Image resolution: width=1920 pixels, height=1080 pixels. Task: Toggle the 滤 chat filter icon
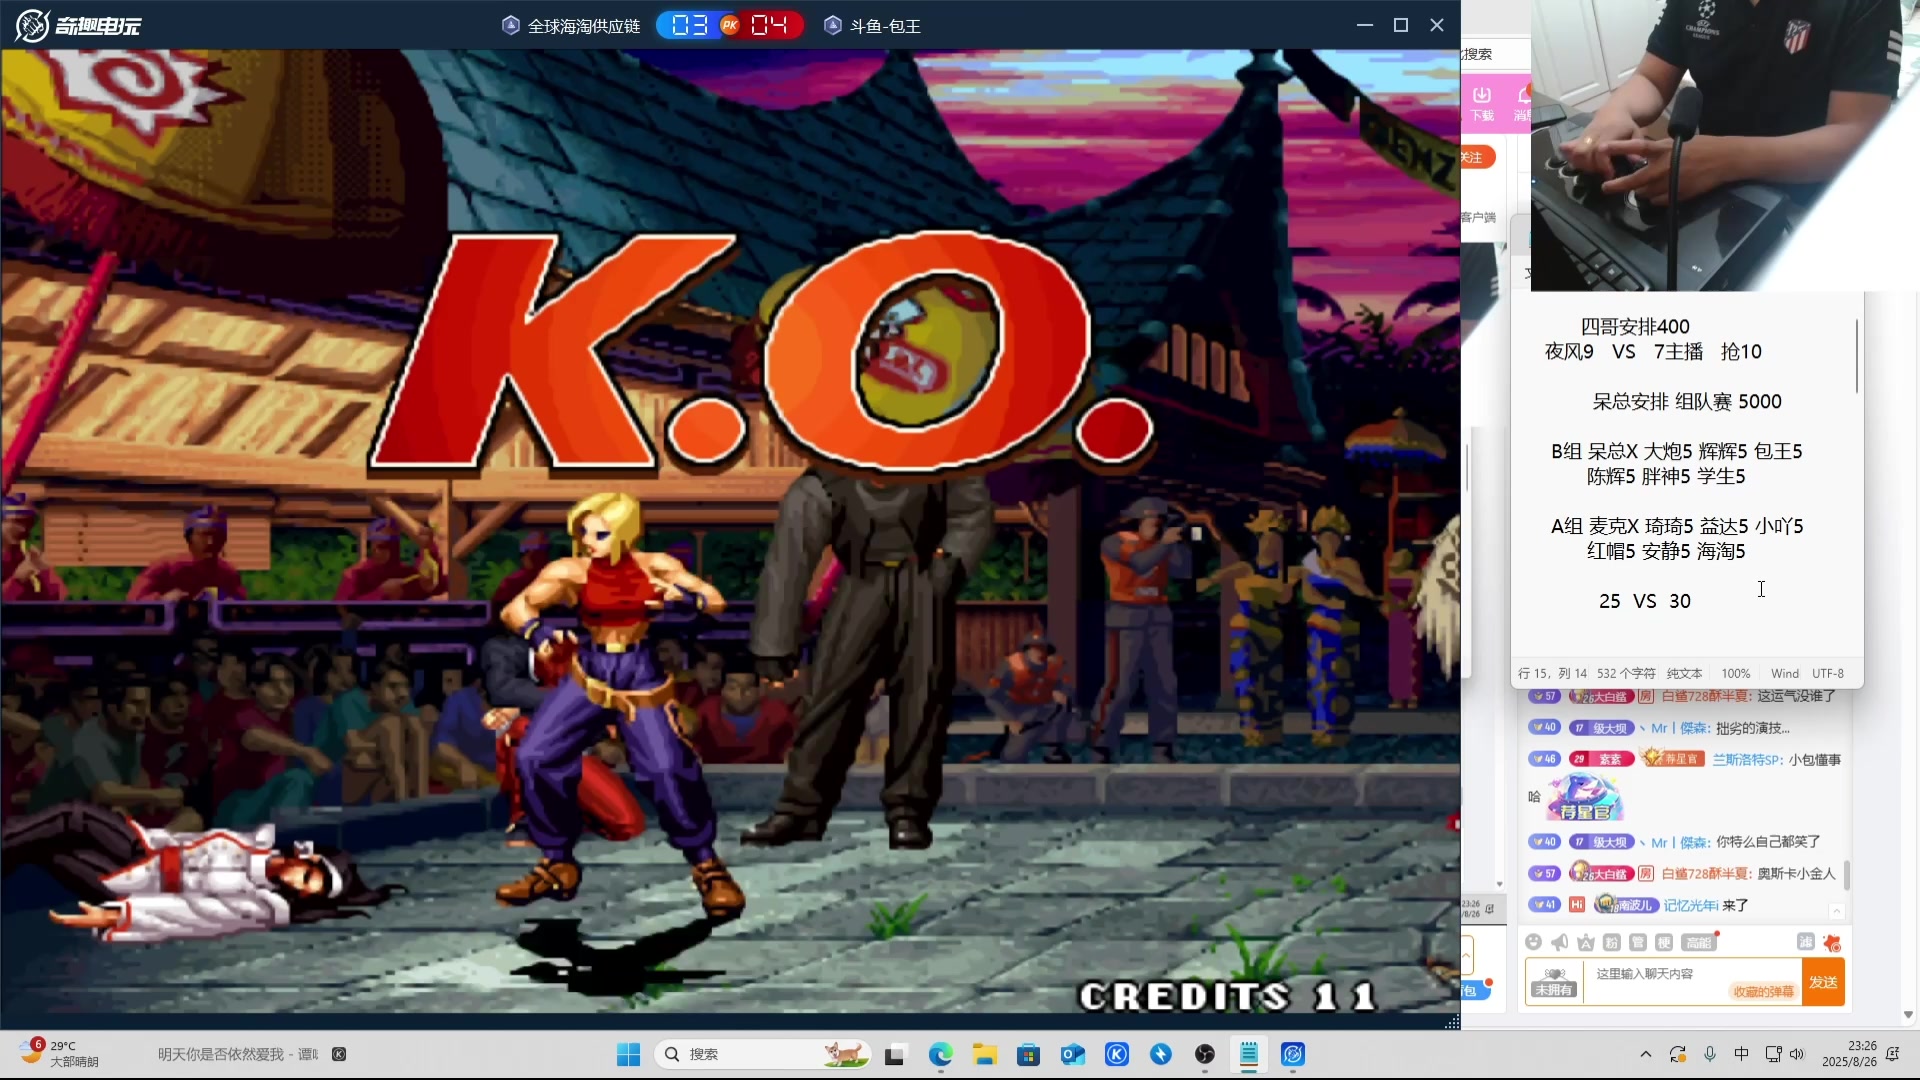[x=1805, y=942]
